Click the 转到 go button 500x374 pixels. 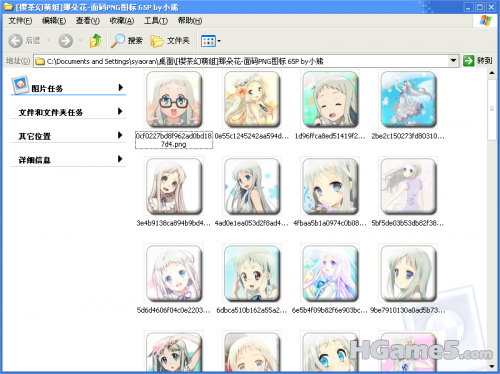click(477, 61)
